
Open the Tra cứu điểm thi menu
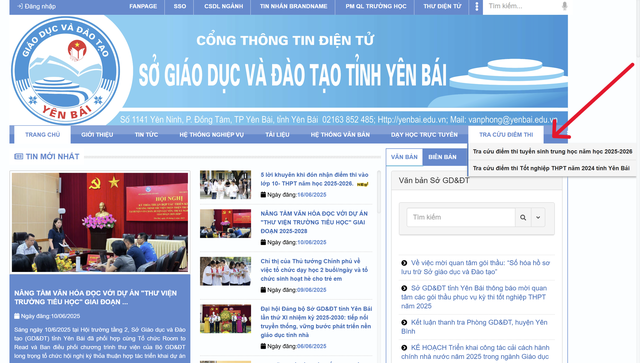coord(506,135)
